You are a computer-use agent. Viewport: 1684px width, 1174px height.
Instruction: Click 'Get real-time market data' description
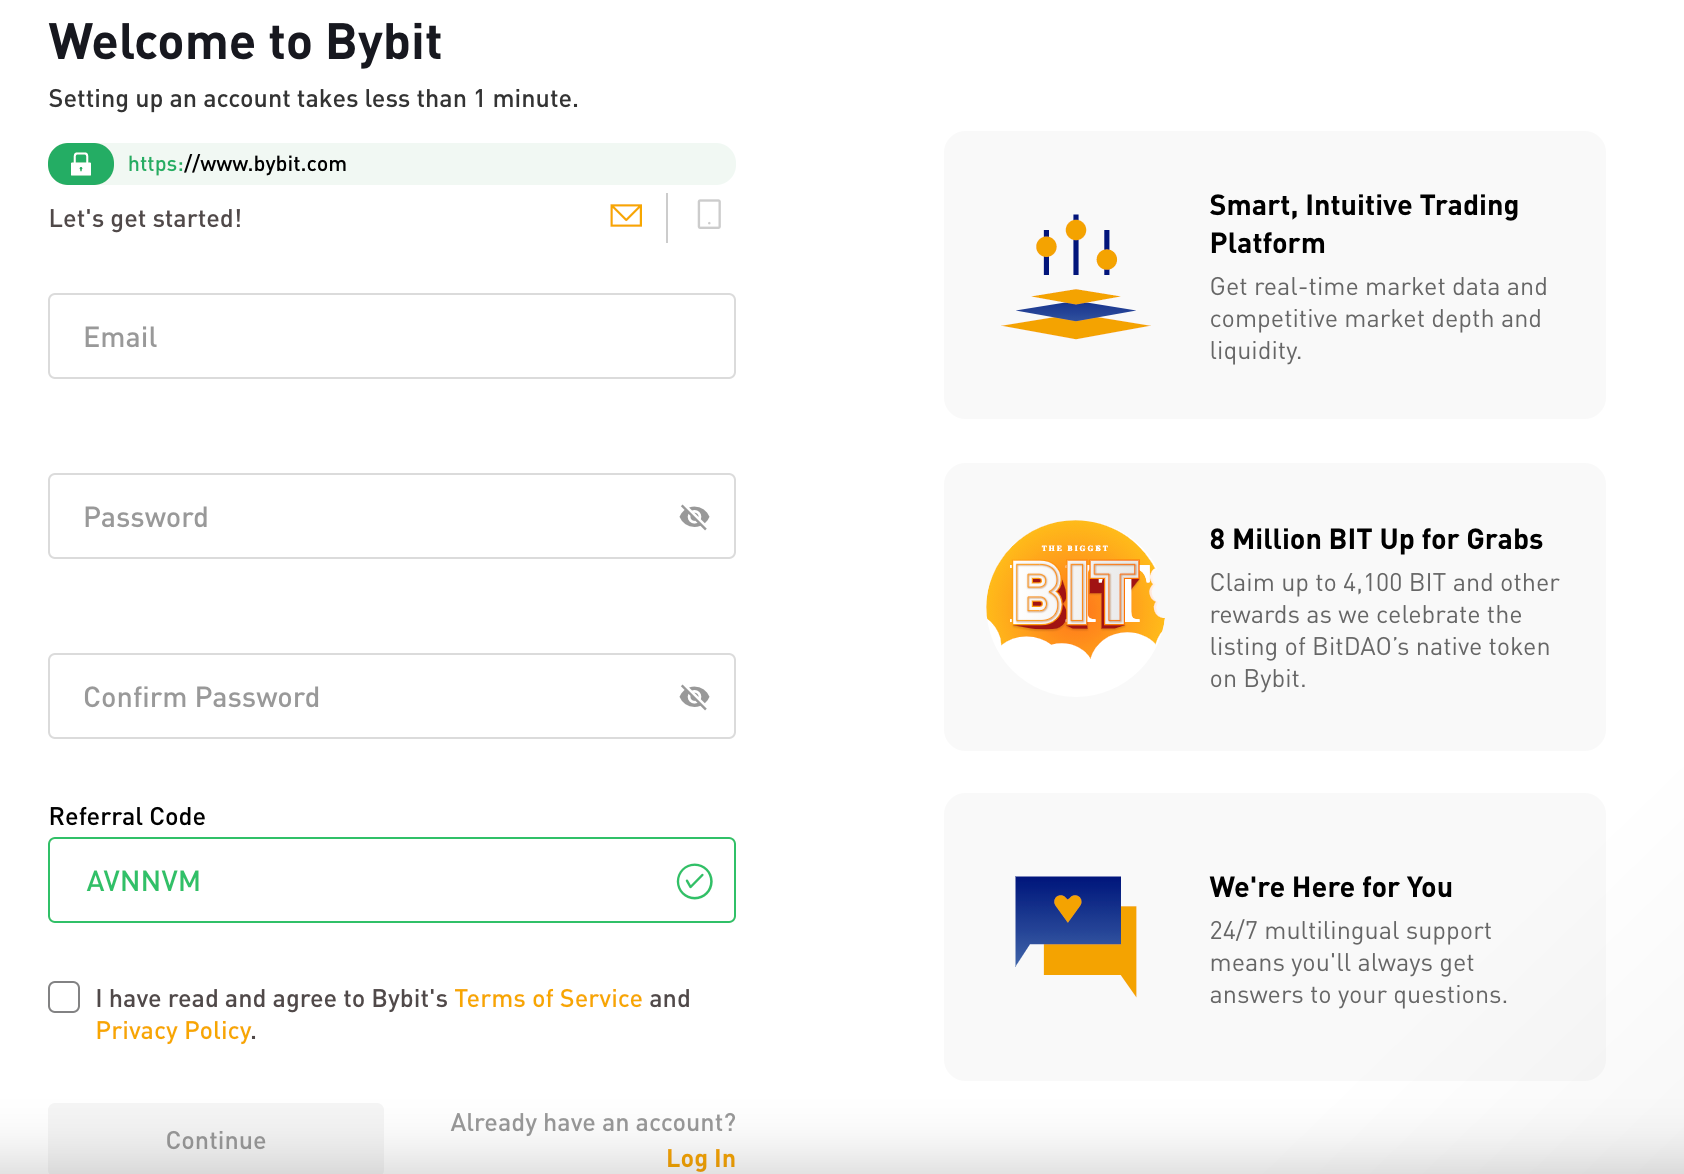(x=1378, y=319)
